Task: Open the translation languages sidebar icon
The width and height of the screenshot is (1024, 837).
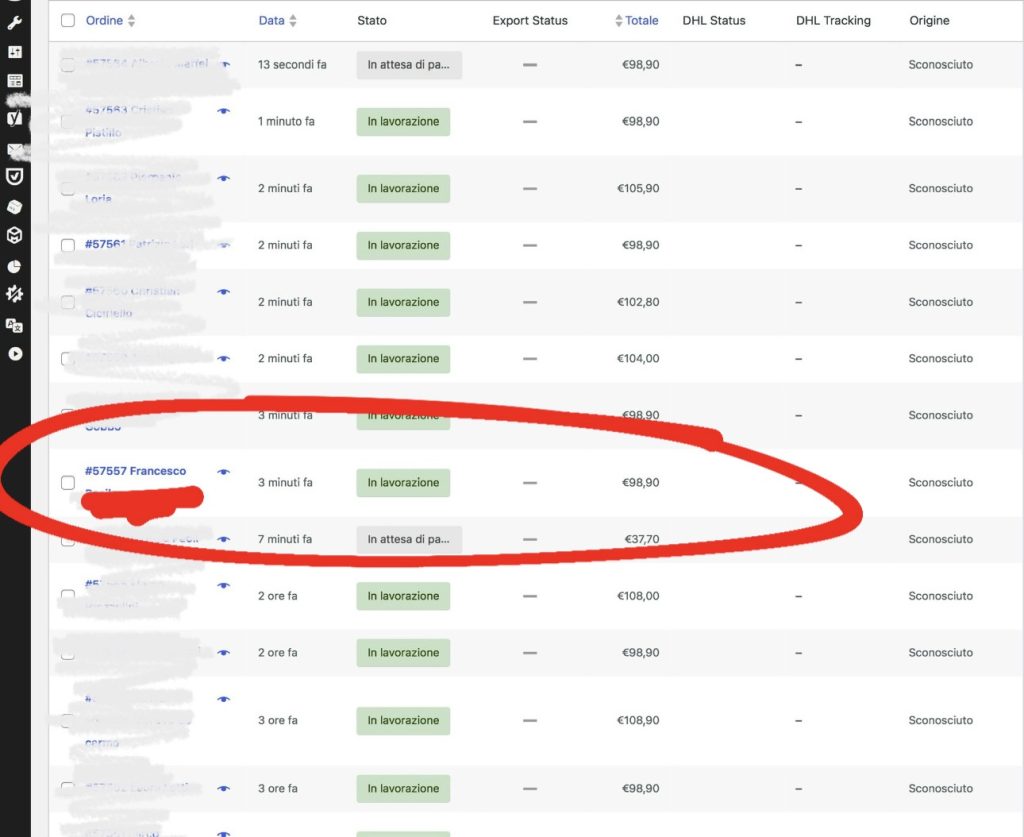Action: pos(14,325)
